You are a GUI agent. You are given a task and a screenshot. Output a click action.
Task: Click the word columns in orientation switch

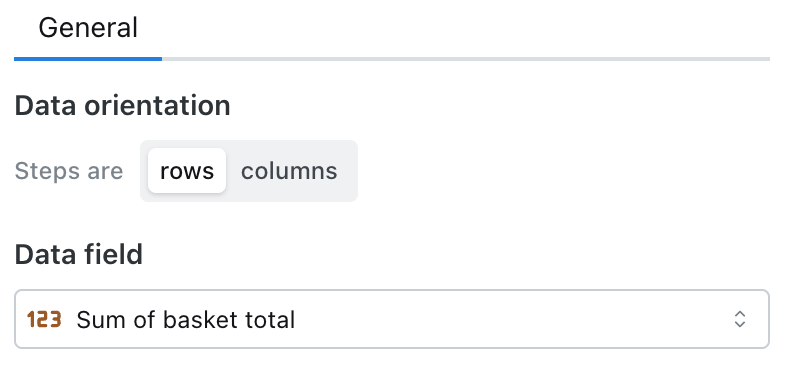(x=289, y=171)
